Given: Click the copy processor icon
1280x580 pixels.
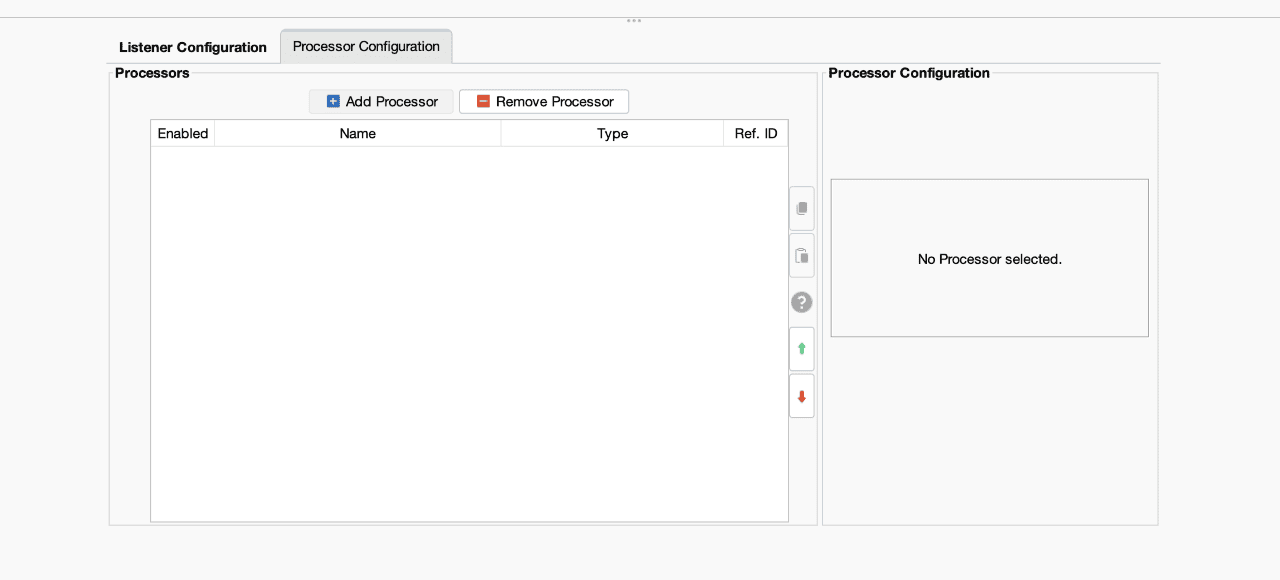Looking at the screenshot, I should tap(802, 209).
